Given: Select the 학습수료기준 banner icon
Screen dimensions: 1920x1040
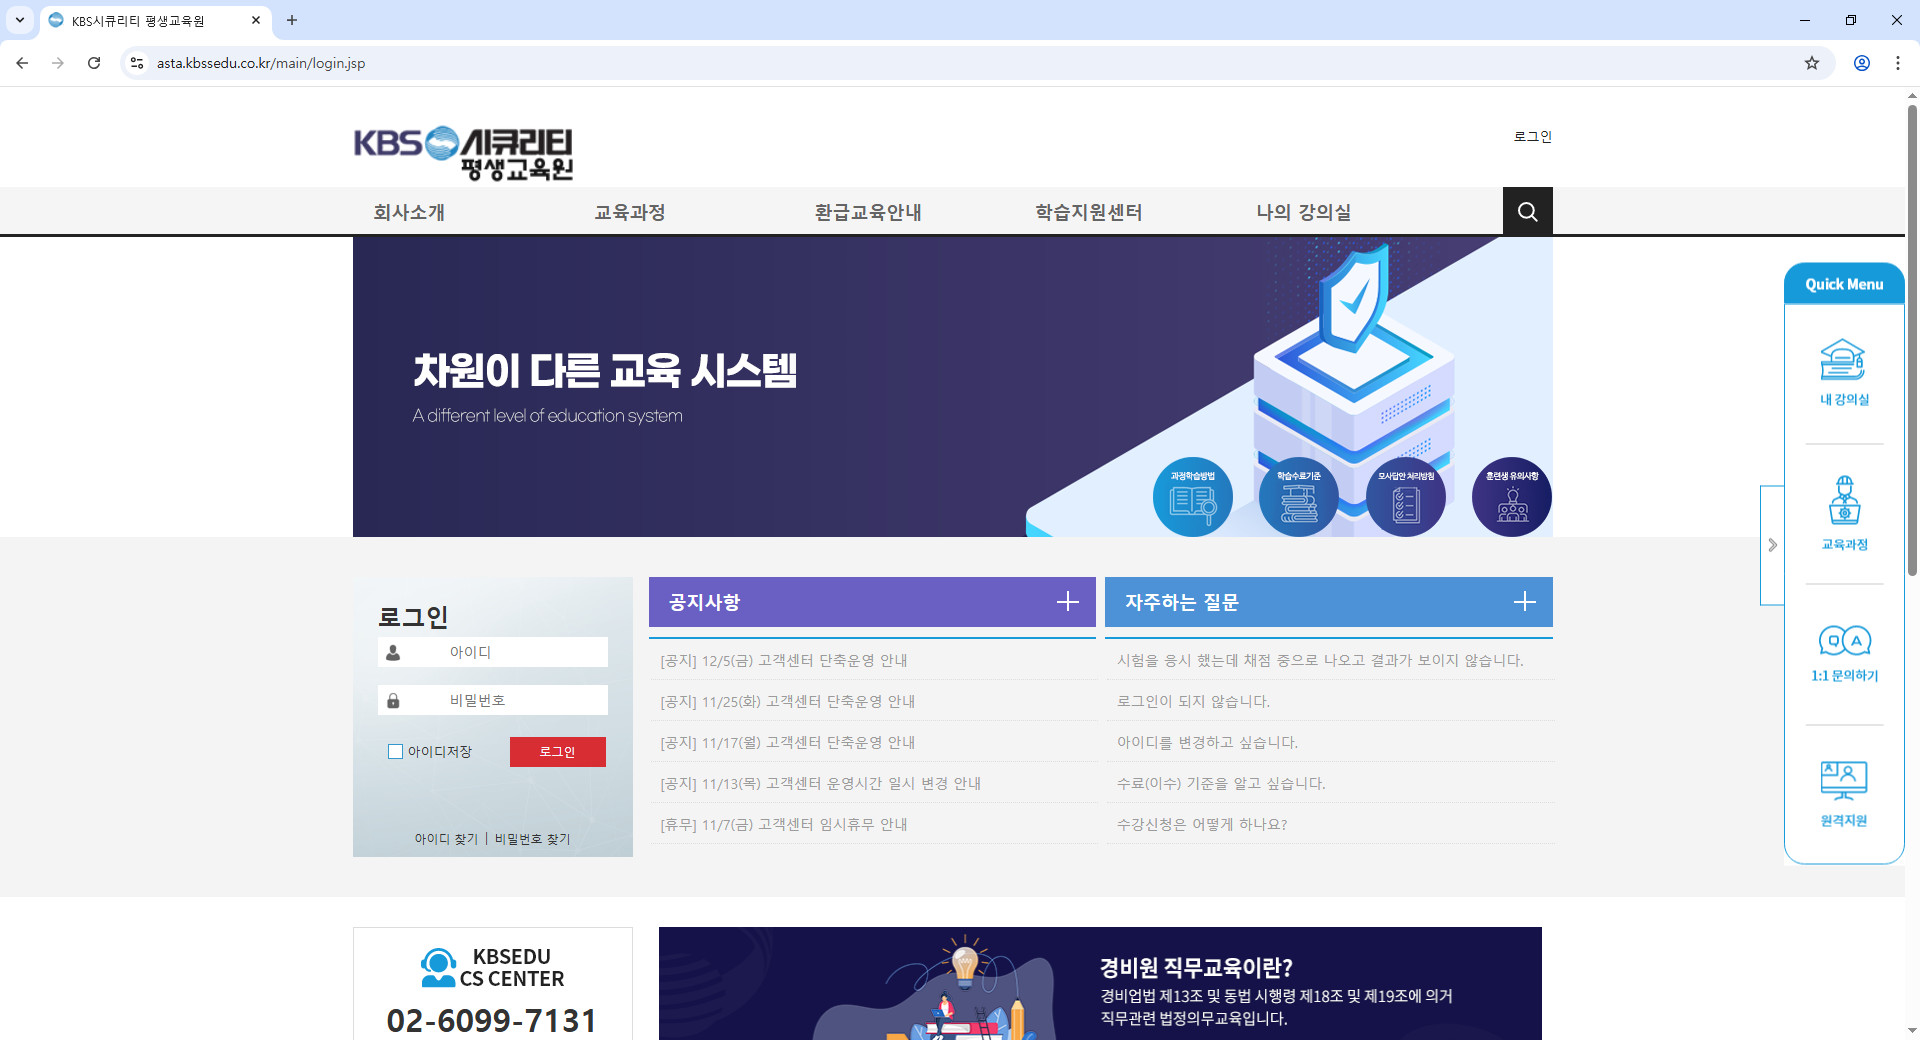Looking at the screenshot, I should click(1299, 496).
